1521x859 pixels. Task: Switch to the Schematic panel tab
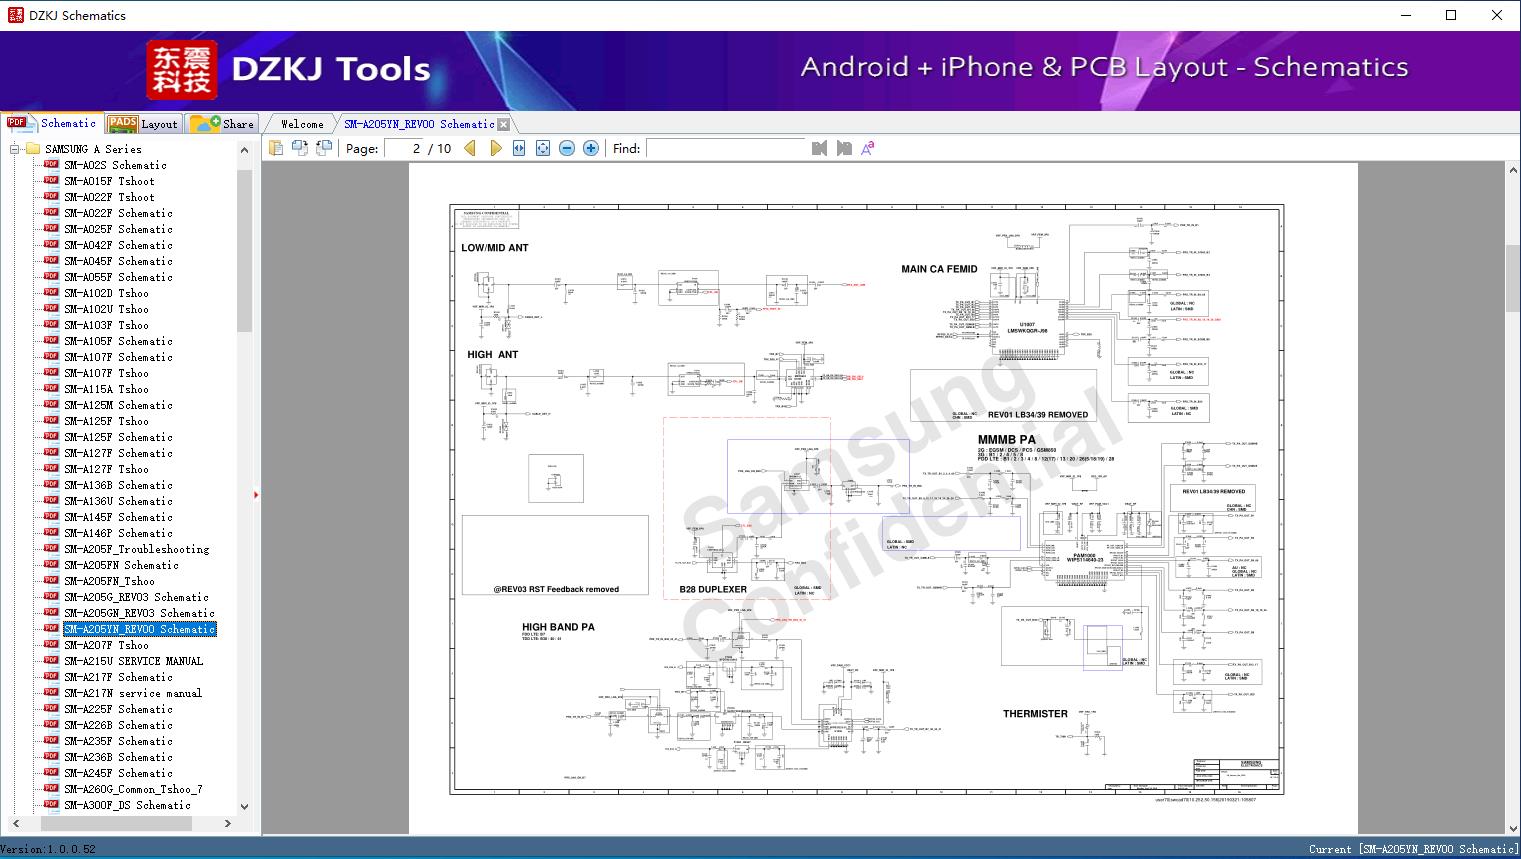tap(52, 123)
